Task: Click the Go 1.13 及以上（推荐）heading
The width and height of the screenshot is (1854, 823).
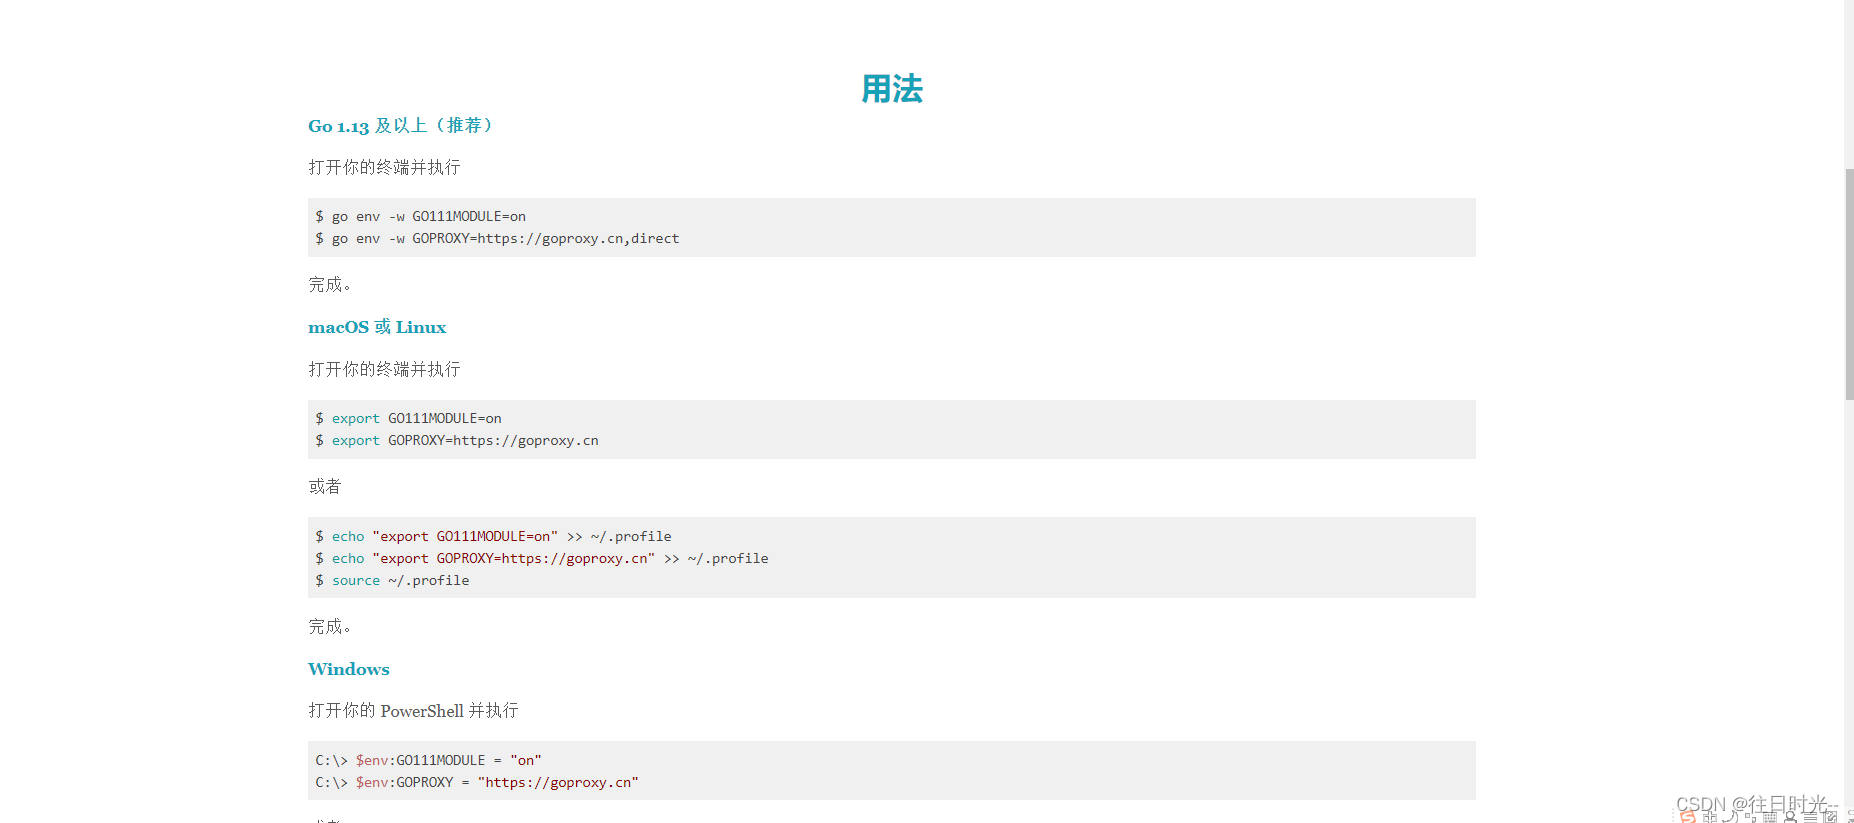Action: tap(400, 126)
